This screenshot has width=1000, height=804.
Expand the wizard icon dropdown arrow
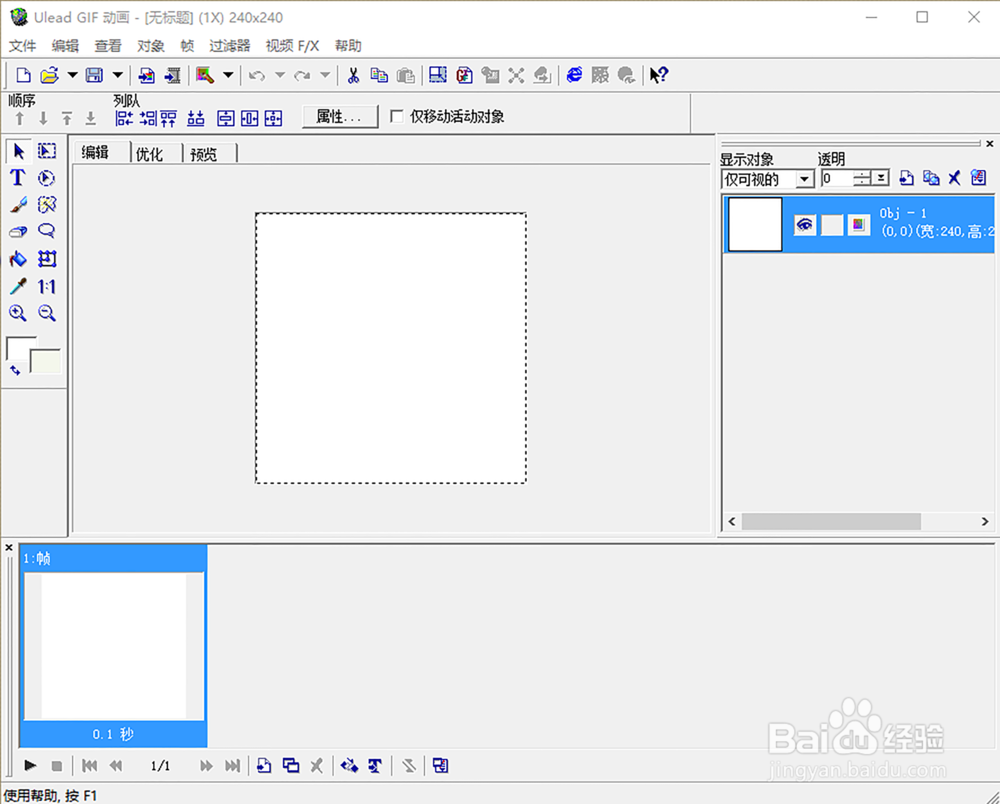click(x=228, y=75)
